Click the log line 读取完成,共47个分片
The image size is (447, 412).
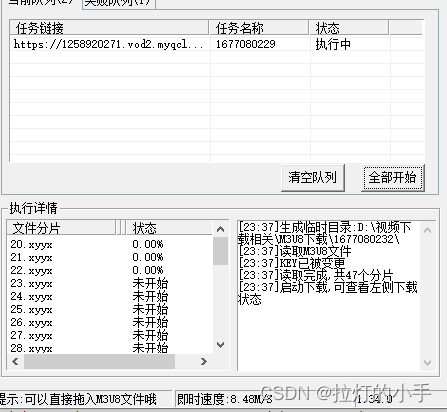[316, 275]
